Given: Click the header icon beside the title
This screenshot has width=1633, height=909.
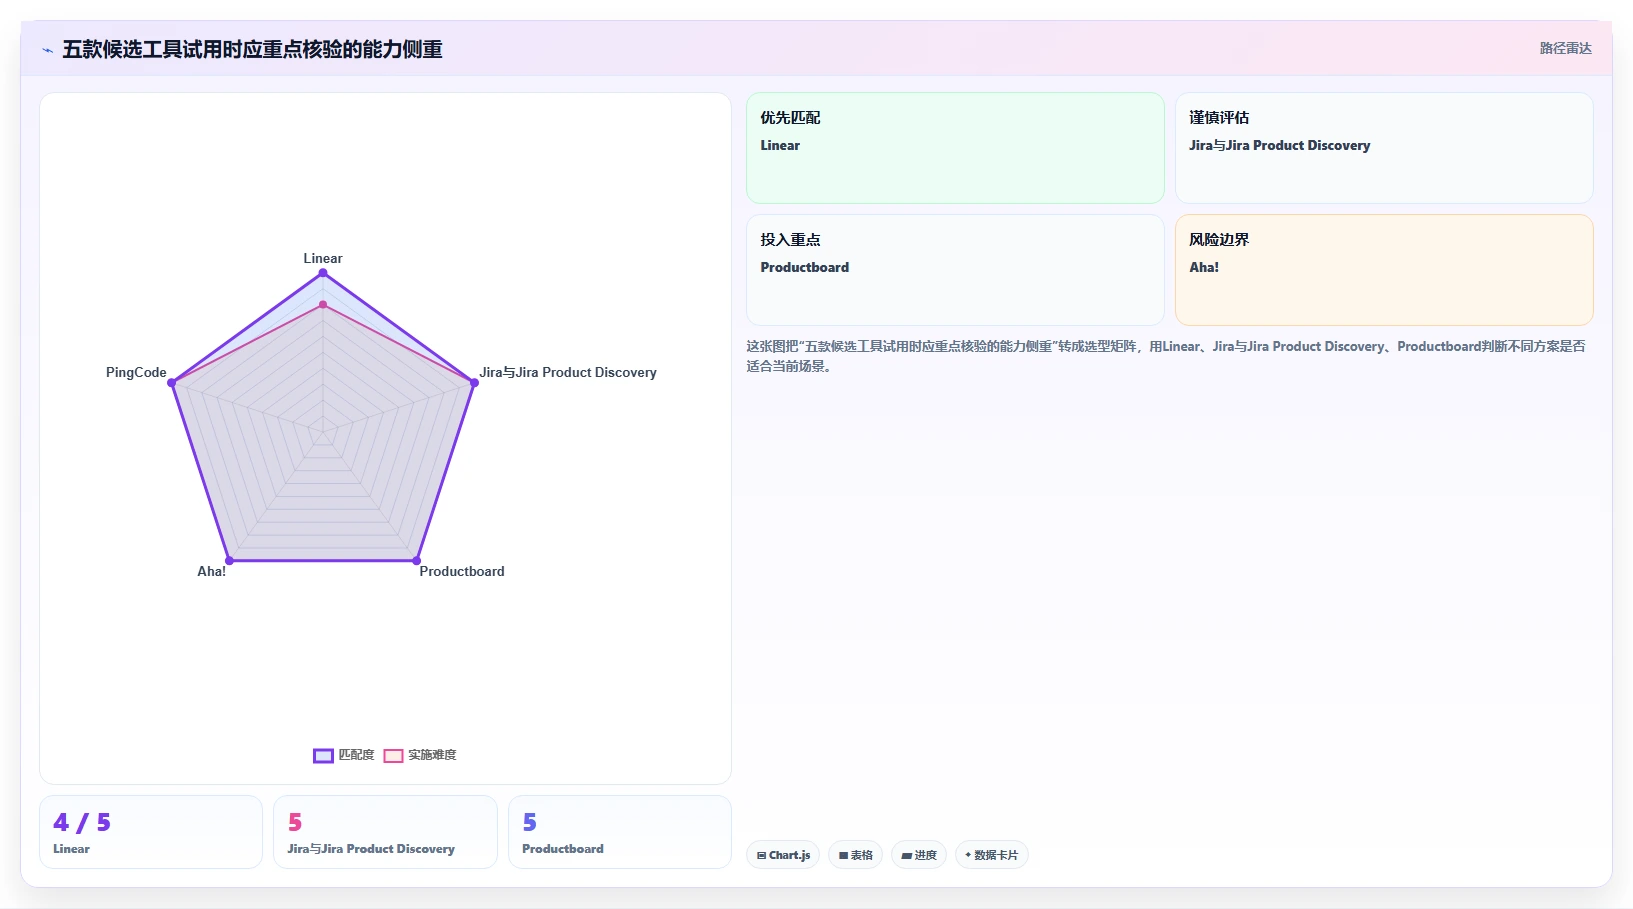Looking at the screenshot, I should click(x=47, y=50).
